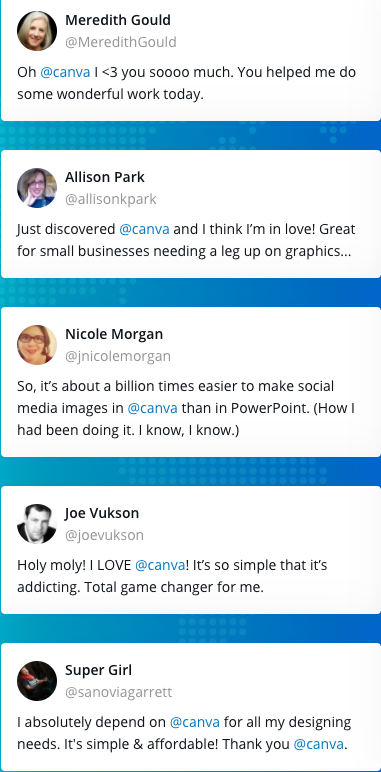This screenshot has height=772, width=381.
Task: Click Allison Park's profile avatar
Action: click(x=37, y=188)
